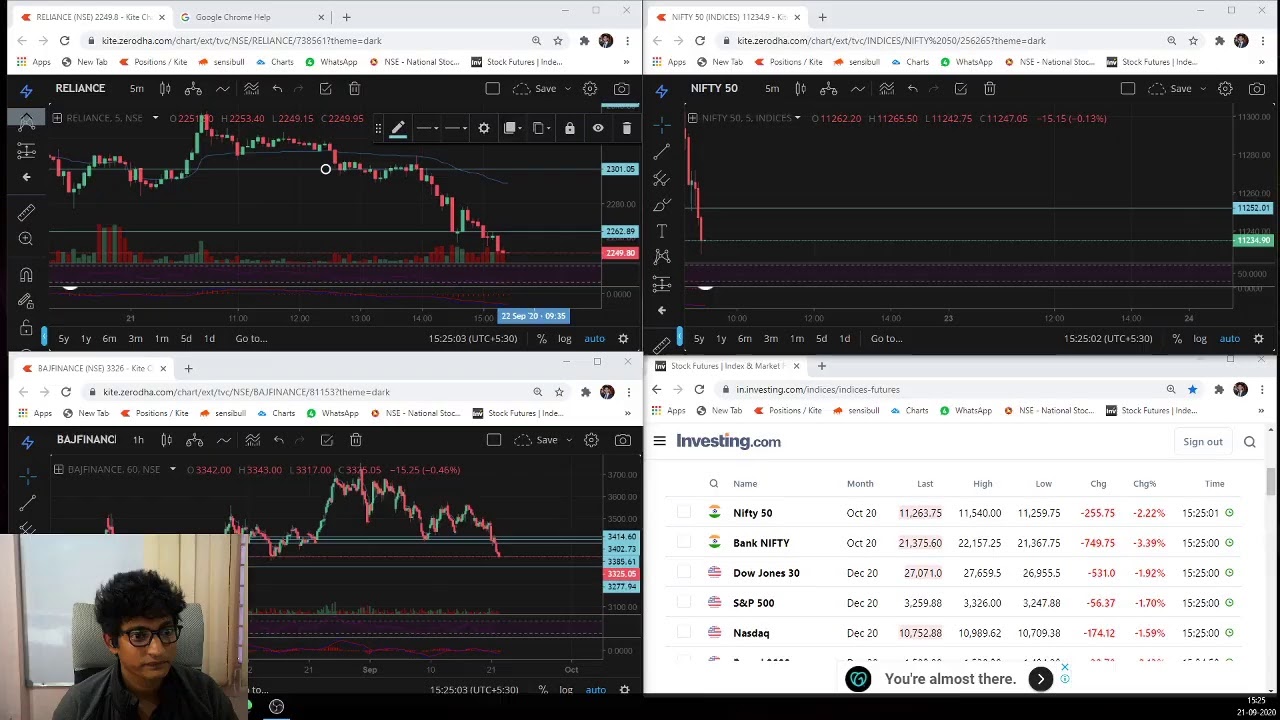Expand Save dropdown arrow in NIFTY 50 toolbar
1280x720 pixels.
pos(1203,89)
